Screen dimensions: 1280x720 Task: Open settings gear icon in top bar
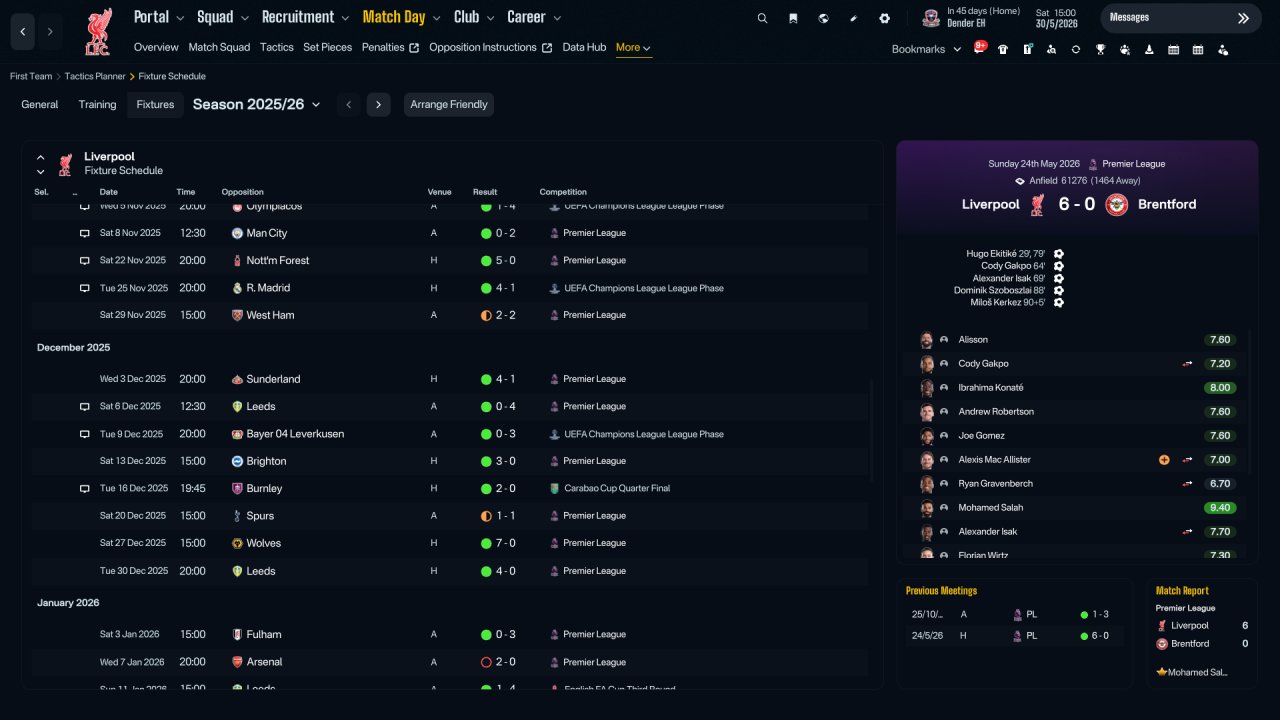pos(884,18)
